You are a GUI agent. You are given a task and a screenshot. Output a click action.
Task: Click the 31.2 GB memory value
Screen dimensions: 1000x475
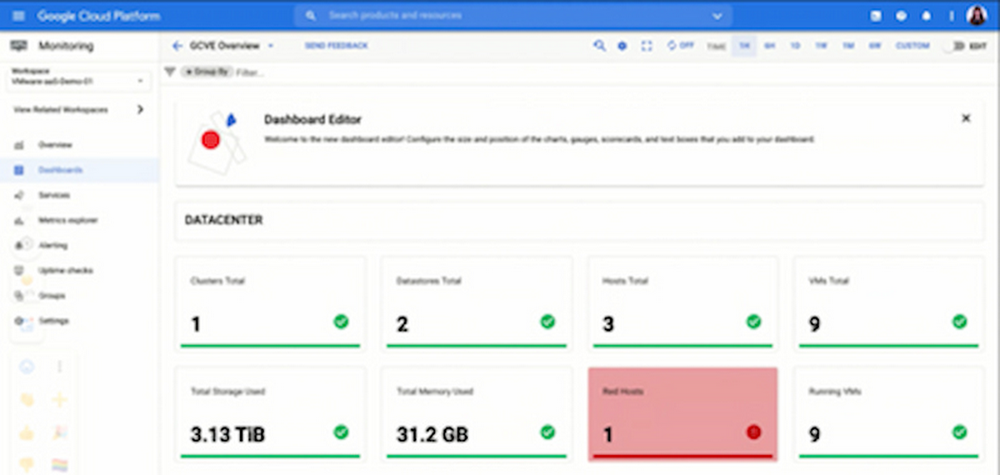click(432, 435)
